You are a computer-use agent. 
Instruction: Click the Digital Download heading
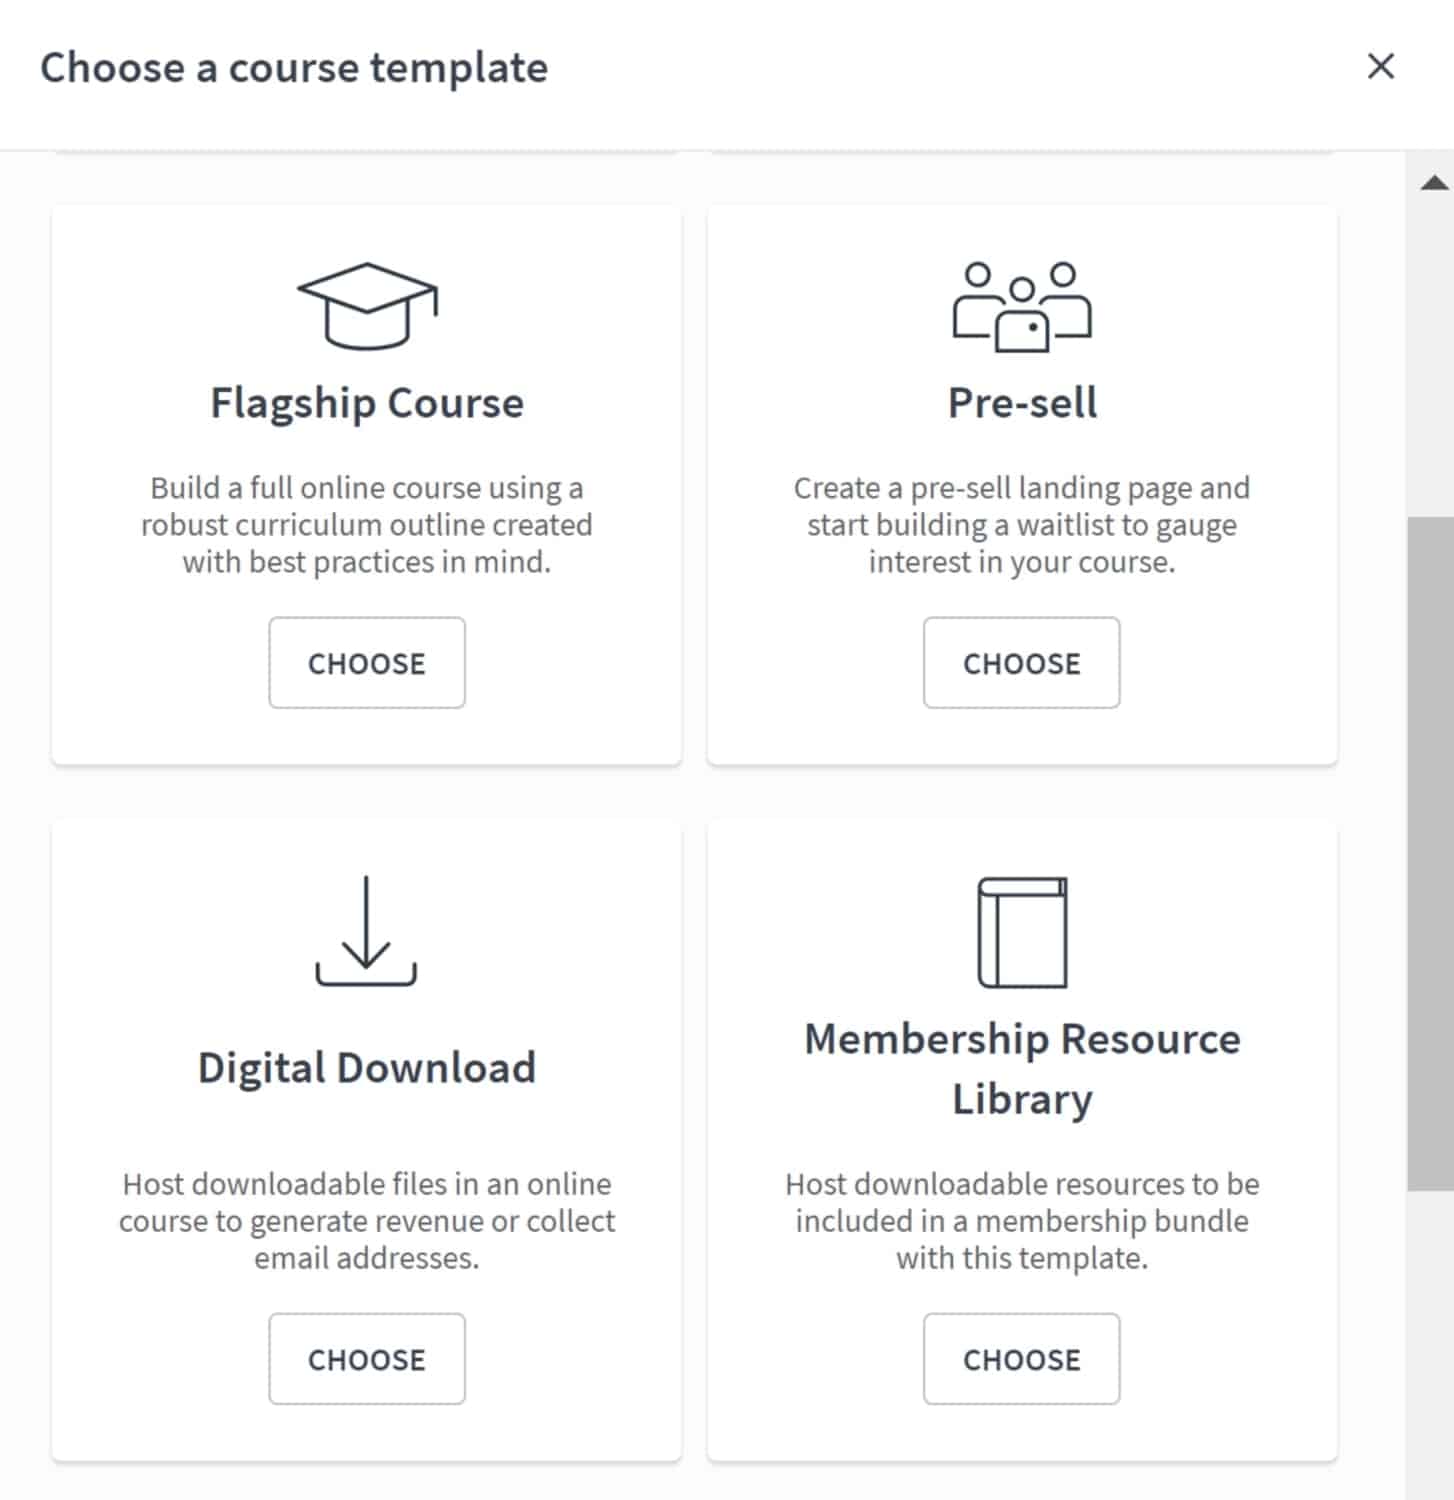(366, 1066)
